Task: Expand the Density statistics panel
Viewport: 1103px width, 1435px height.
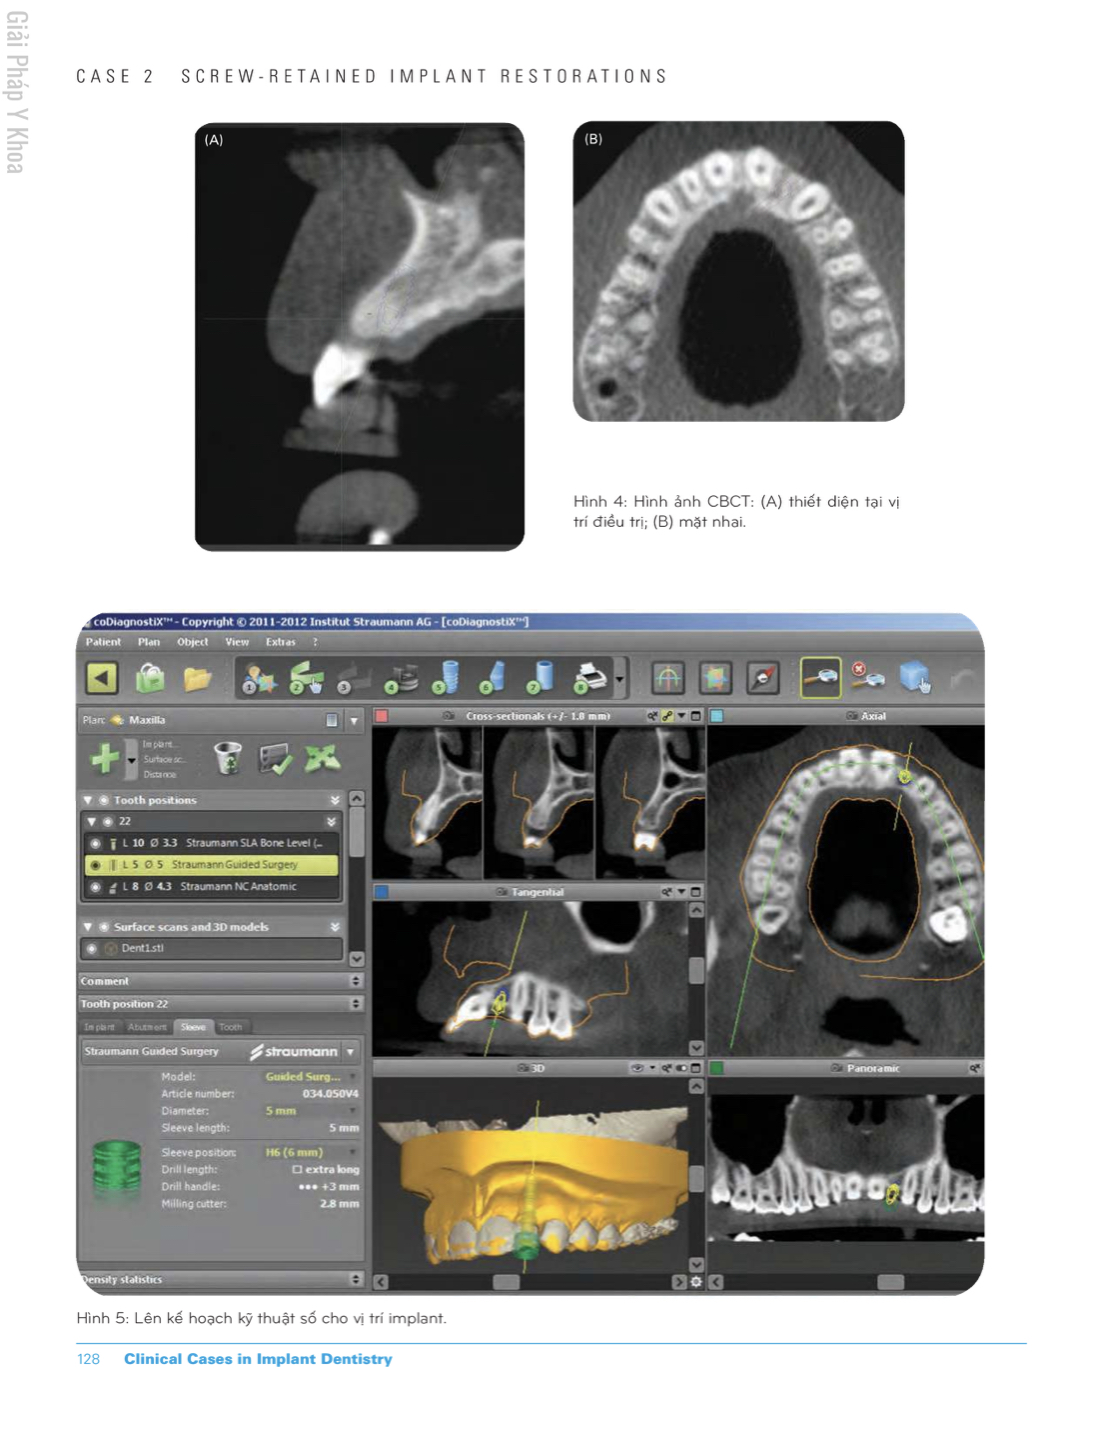Action: coord(356,1279)
